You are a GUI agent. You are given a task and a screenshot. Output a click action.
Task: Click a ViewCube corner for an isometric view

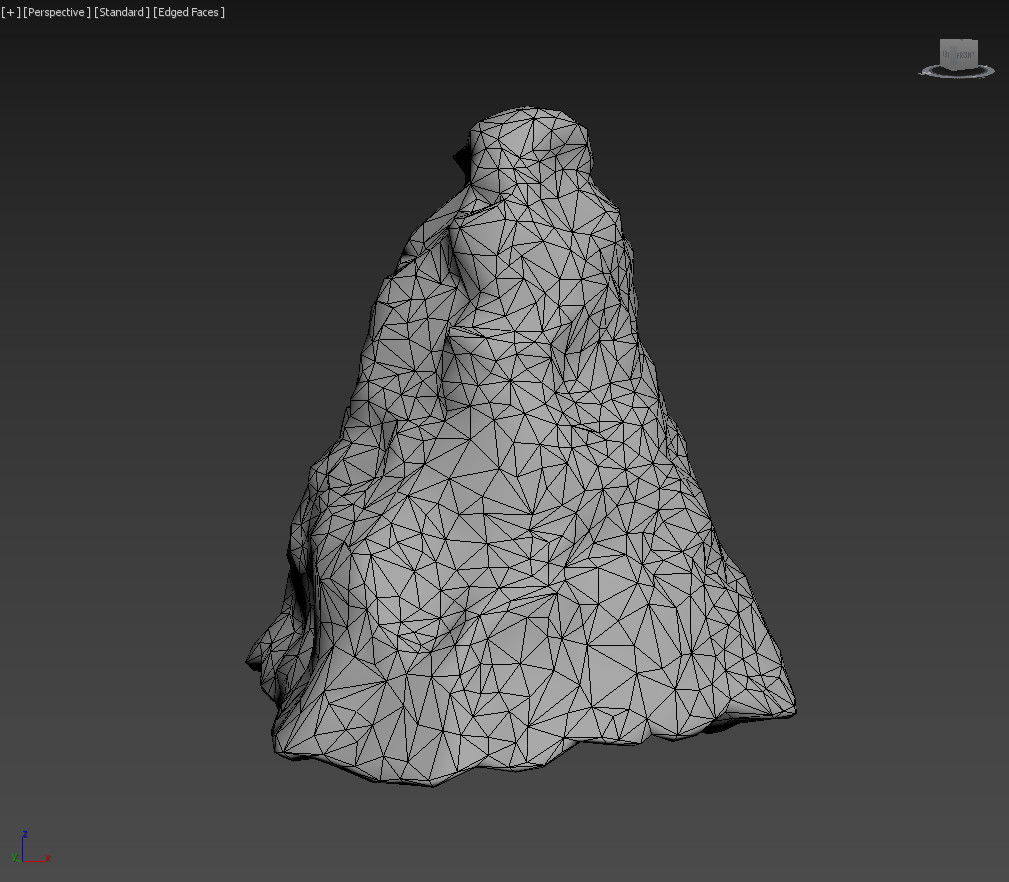click(x=941, y=40)
